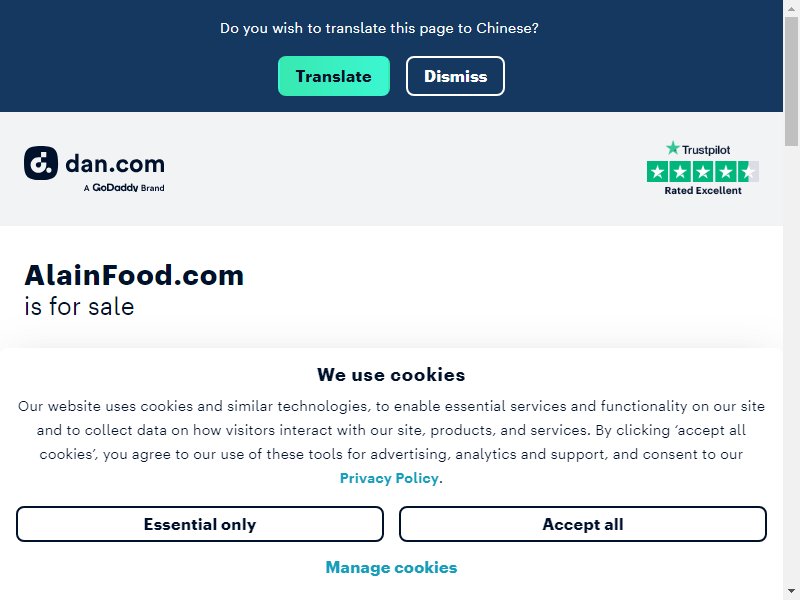Viewport: 800px width, 600px height.
Task: Click the We use cookies heading
Action: (x=391, y=374)
